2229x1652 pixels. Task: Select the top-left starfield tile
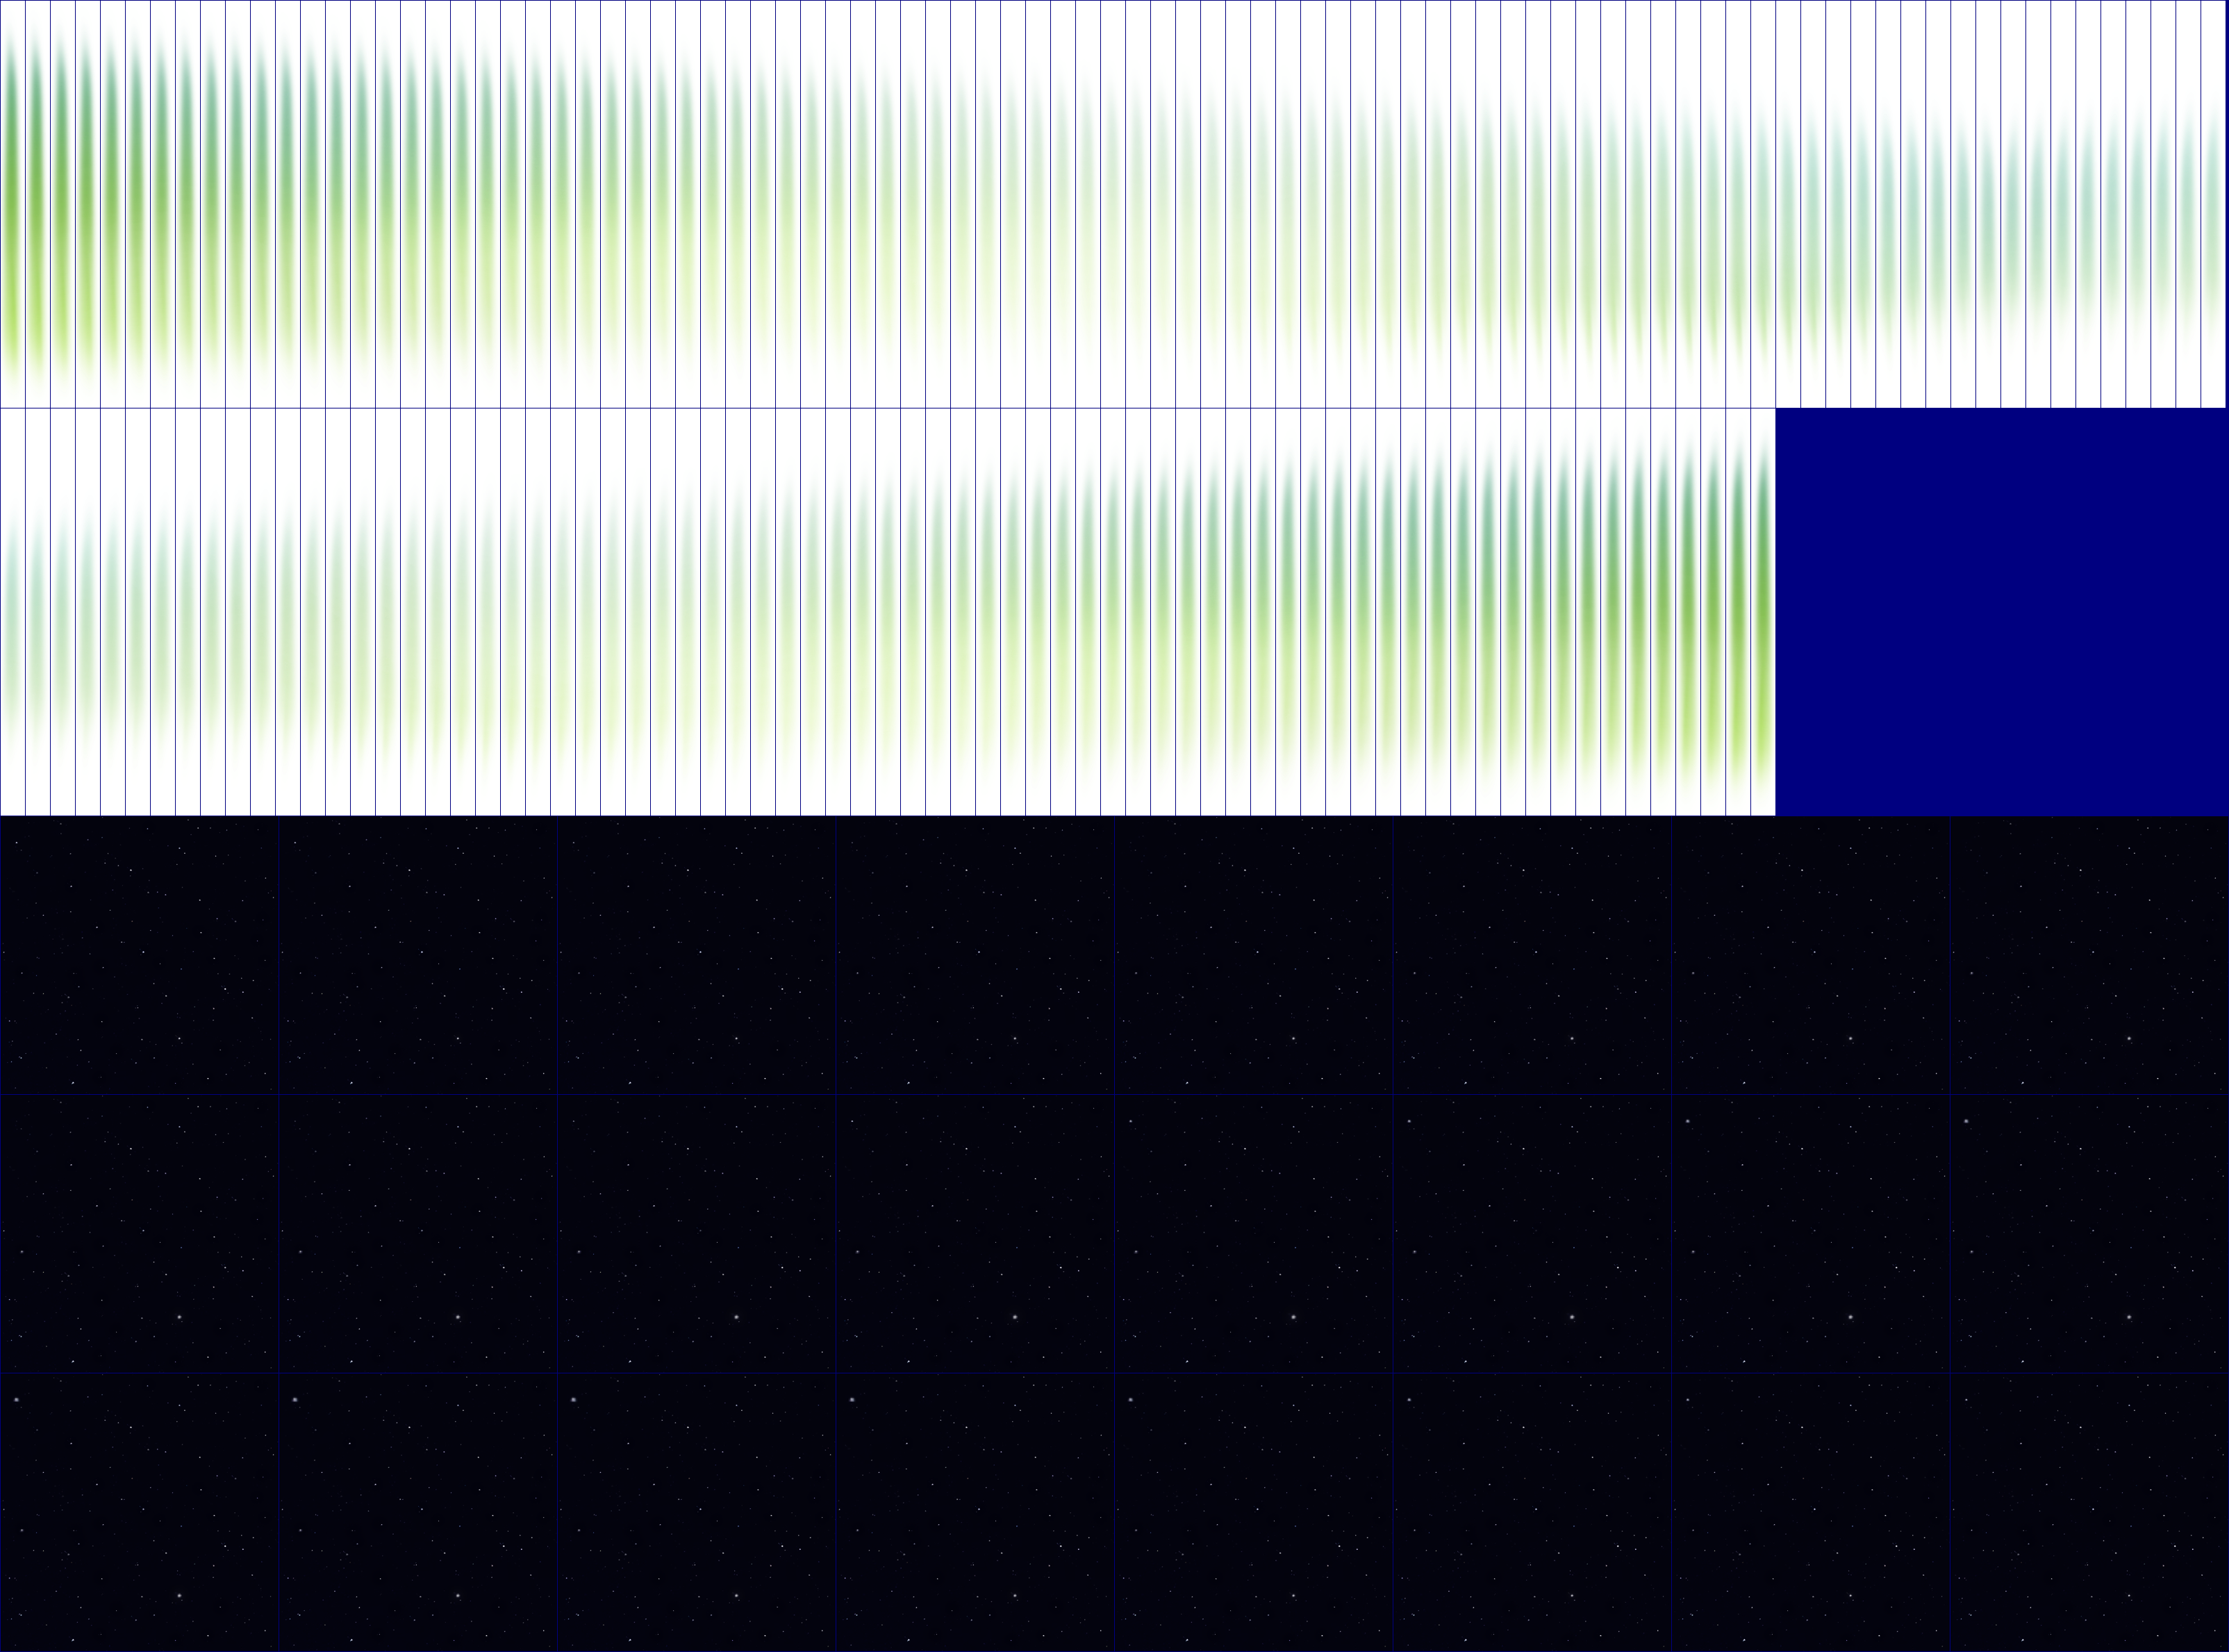point(139,955)
